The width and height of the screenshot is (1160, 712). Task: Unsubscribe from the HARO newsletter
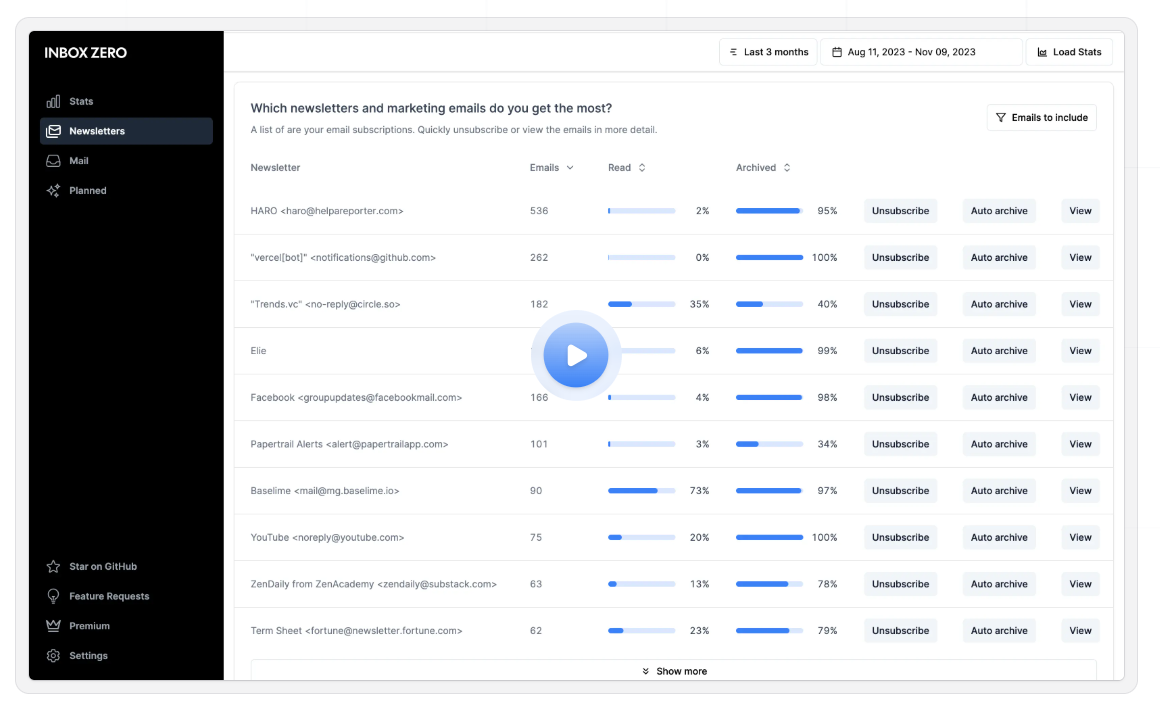(x=900, y=211)
